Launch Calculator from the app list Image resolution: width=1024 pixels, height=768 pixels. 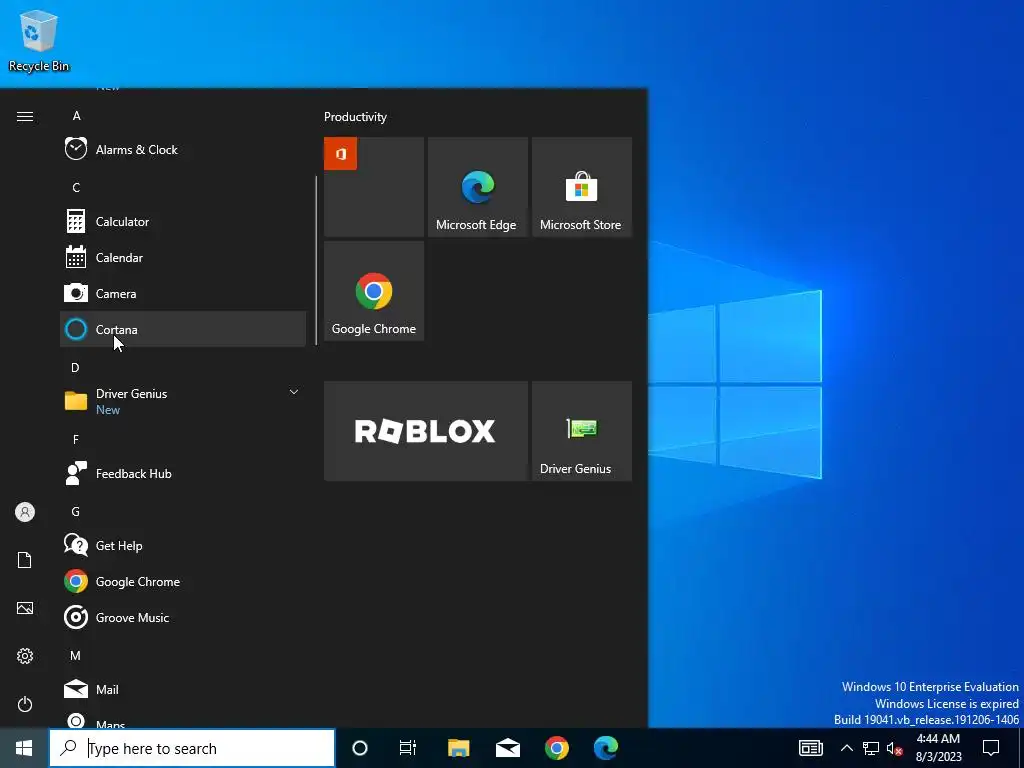(x=183, y=221)
